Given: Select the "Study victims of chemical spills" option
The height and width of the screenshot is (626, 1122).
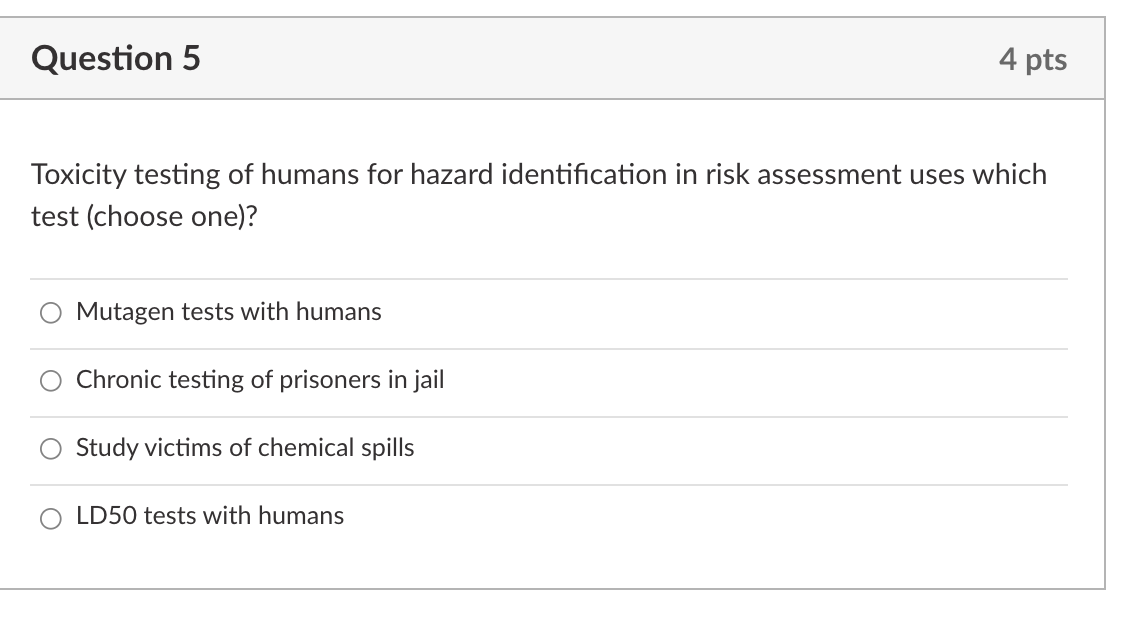Looking at the screenshot, I should point(49,448).
